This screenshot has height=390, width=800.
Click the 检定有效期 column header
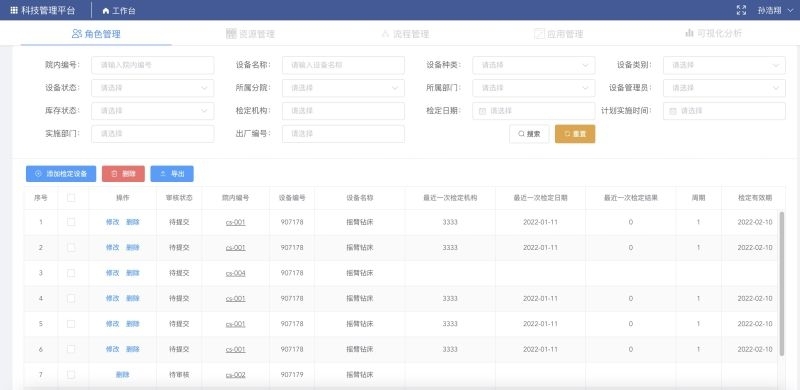click(755, 198)
